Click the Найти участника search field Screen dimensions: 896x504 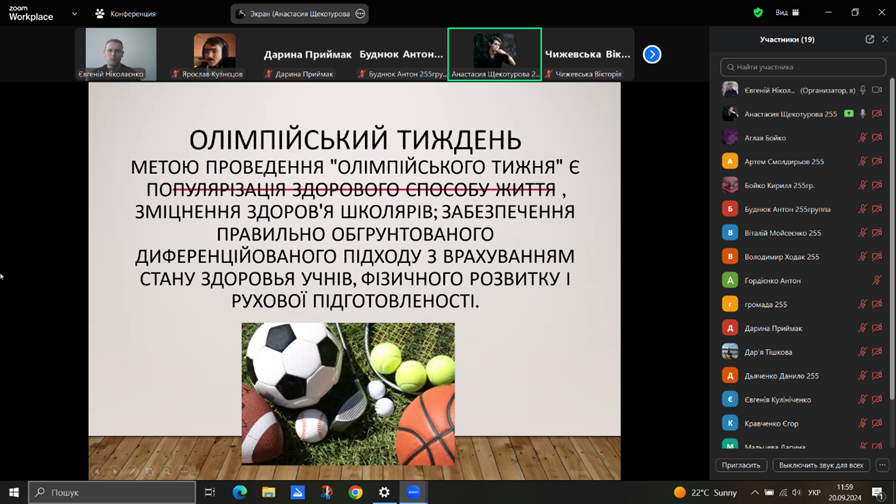tap(803, 67)
